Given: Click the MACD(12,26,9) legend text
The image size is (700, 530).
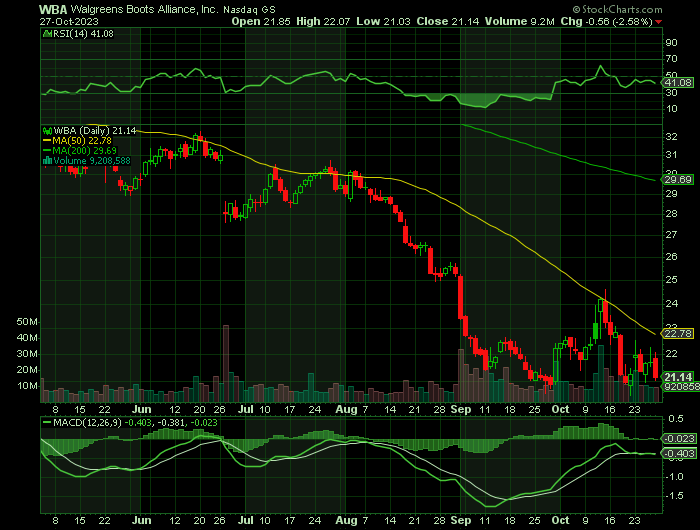Looking at the screenshot, I should (x=87, y=422).
